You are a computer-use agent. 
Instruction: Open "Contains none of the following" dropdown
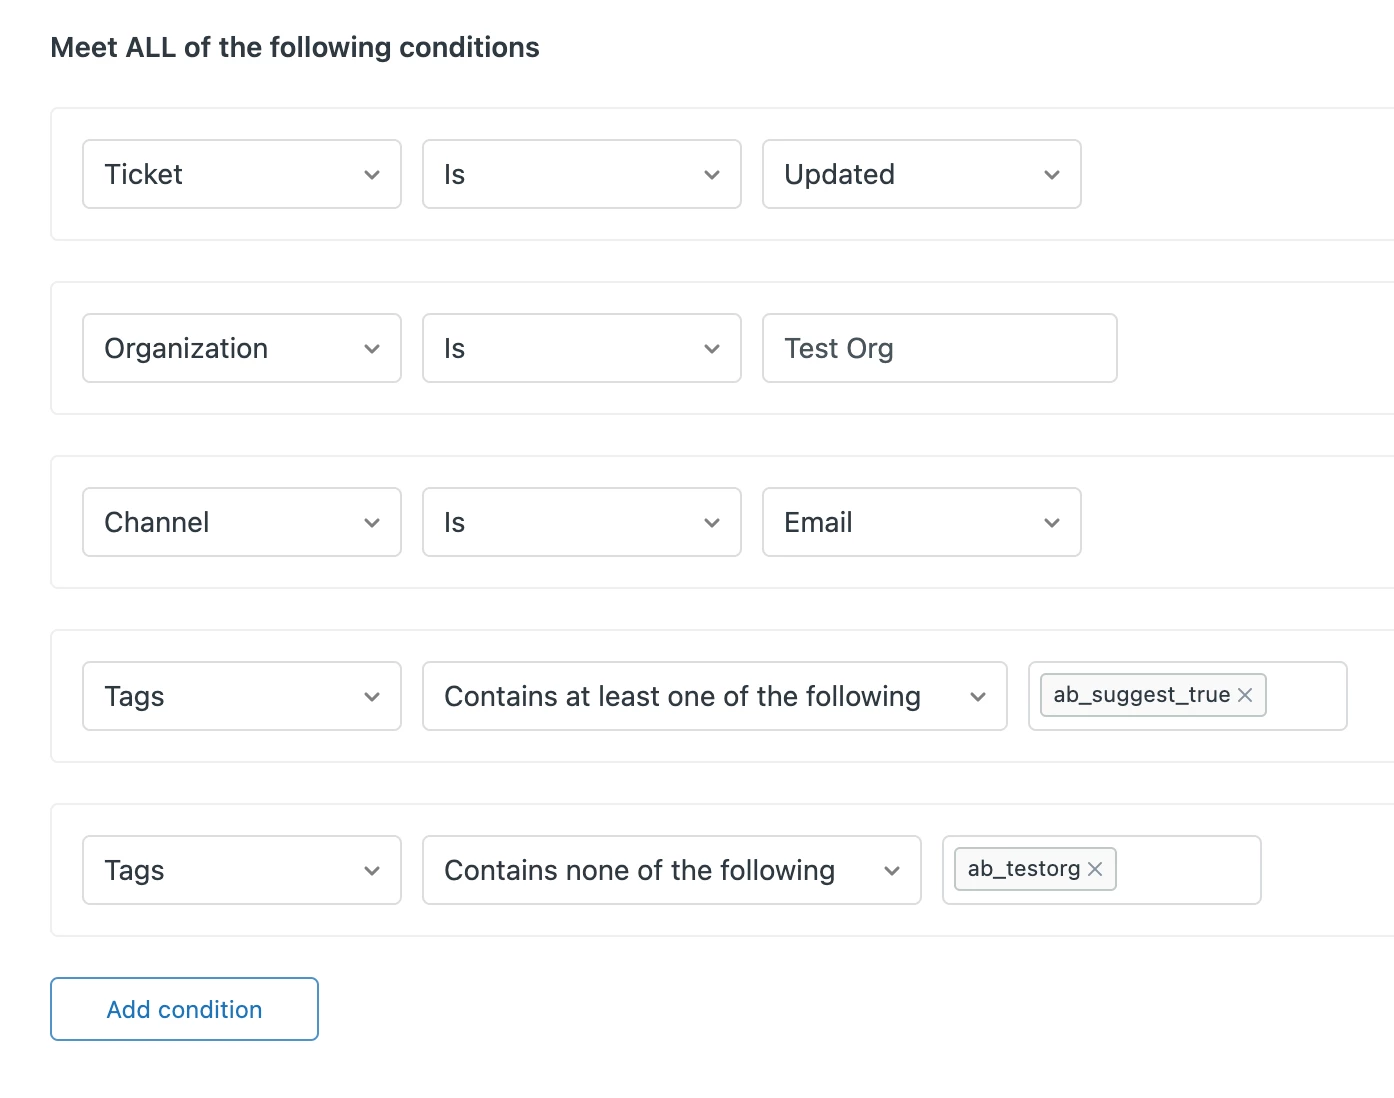671,870
